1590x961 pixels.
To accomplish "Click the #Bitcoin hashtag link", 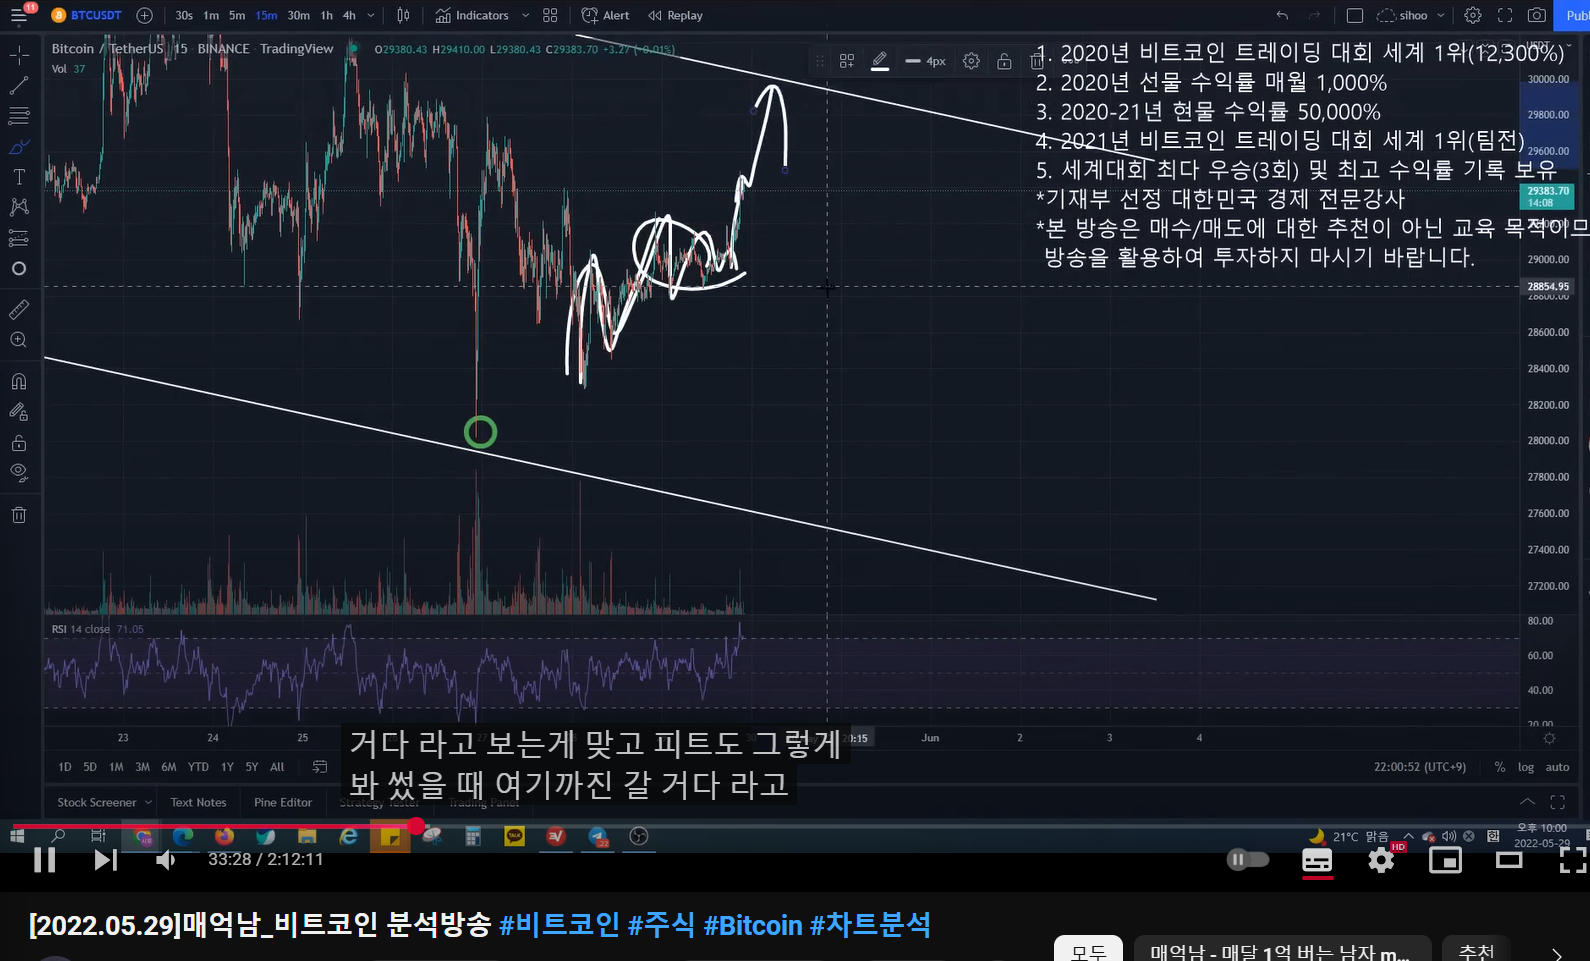I will point(752,925).
